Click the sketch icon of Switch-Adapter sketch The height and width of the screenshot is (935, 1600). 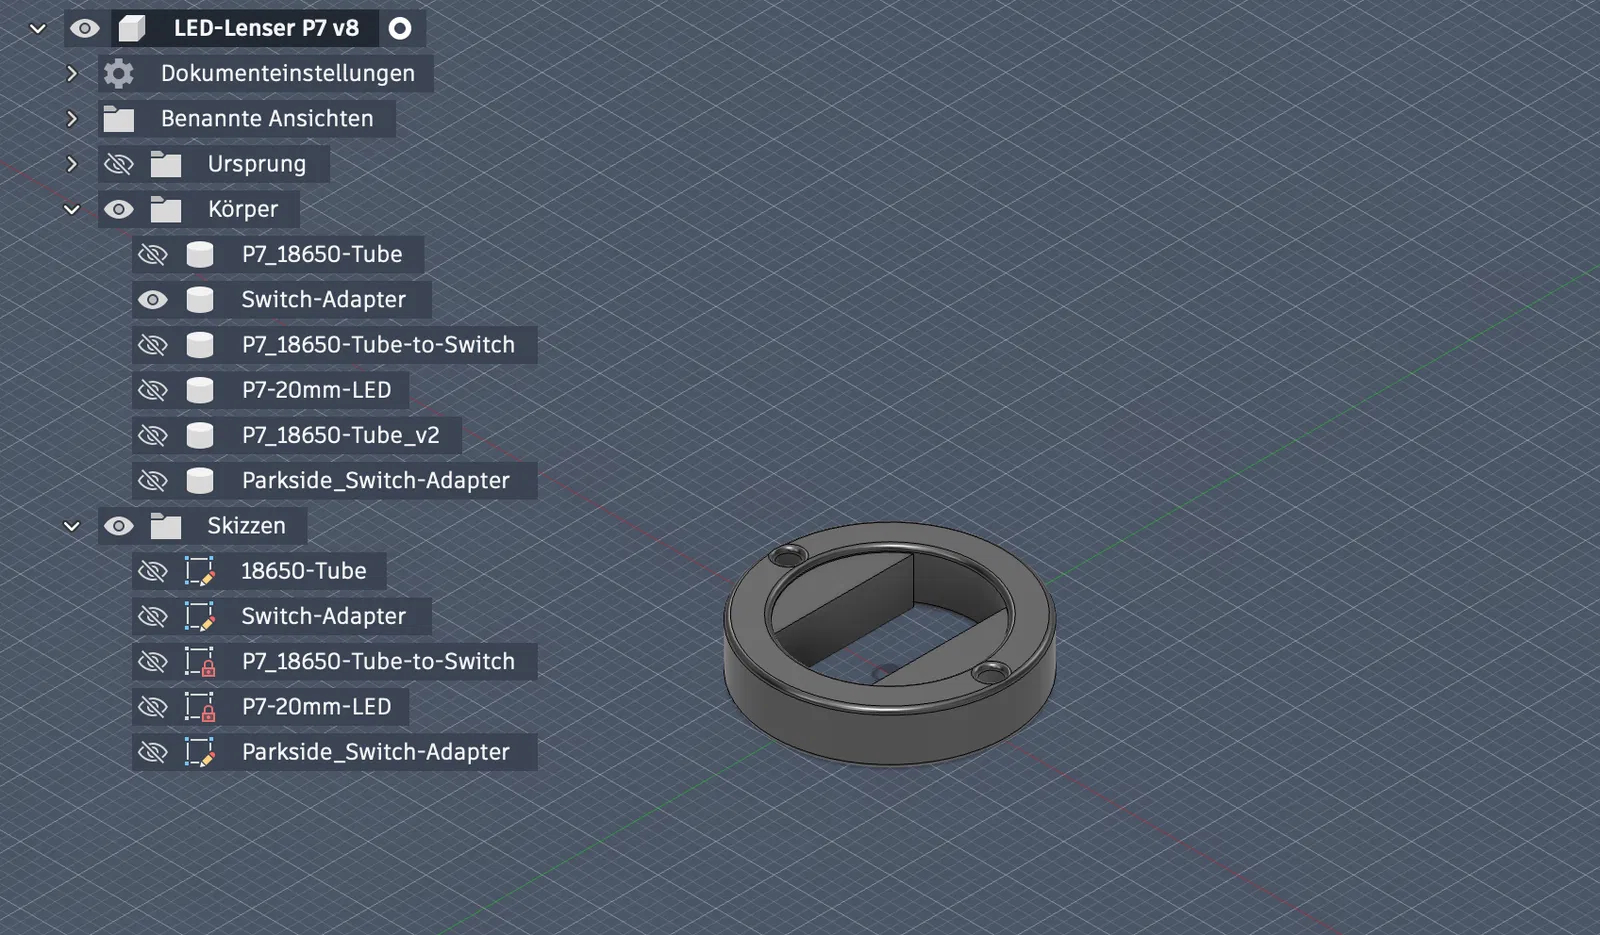click(200, 616)
